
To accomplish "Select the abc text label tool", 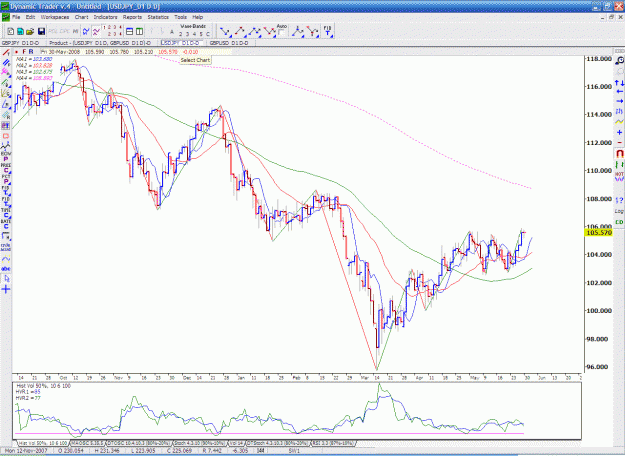I will (6, 269).
